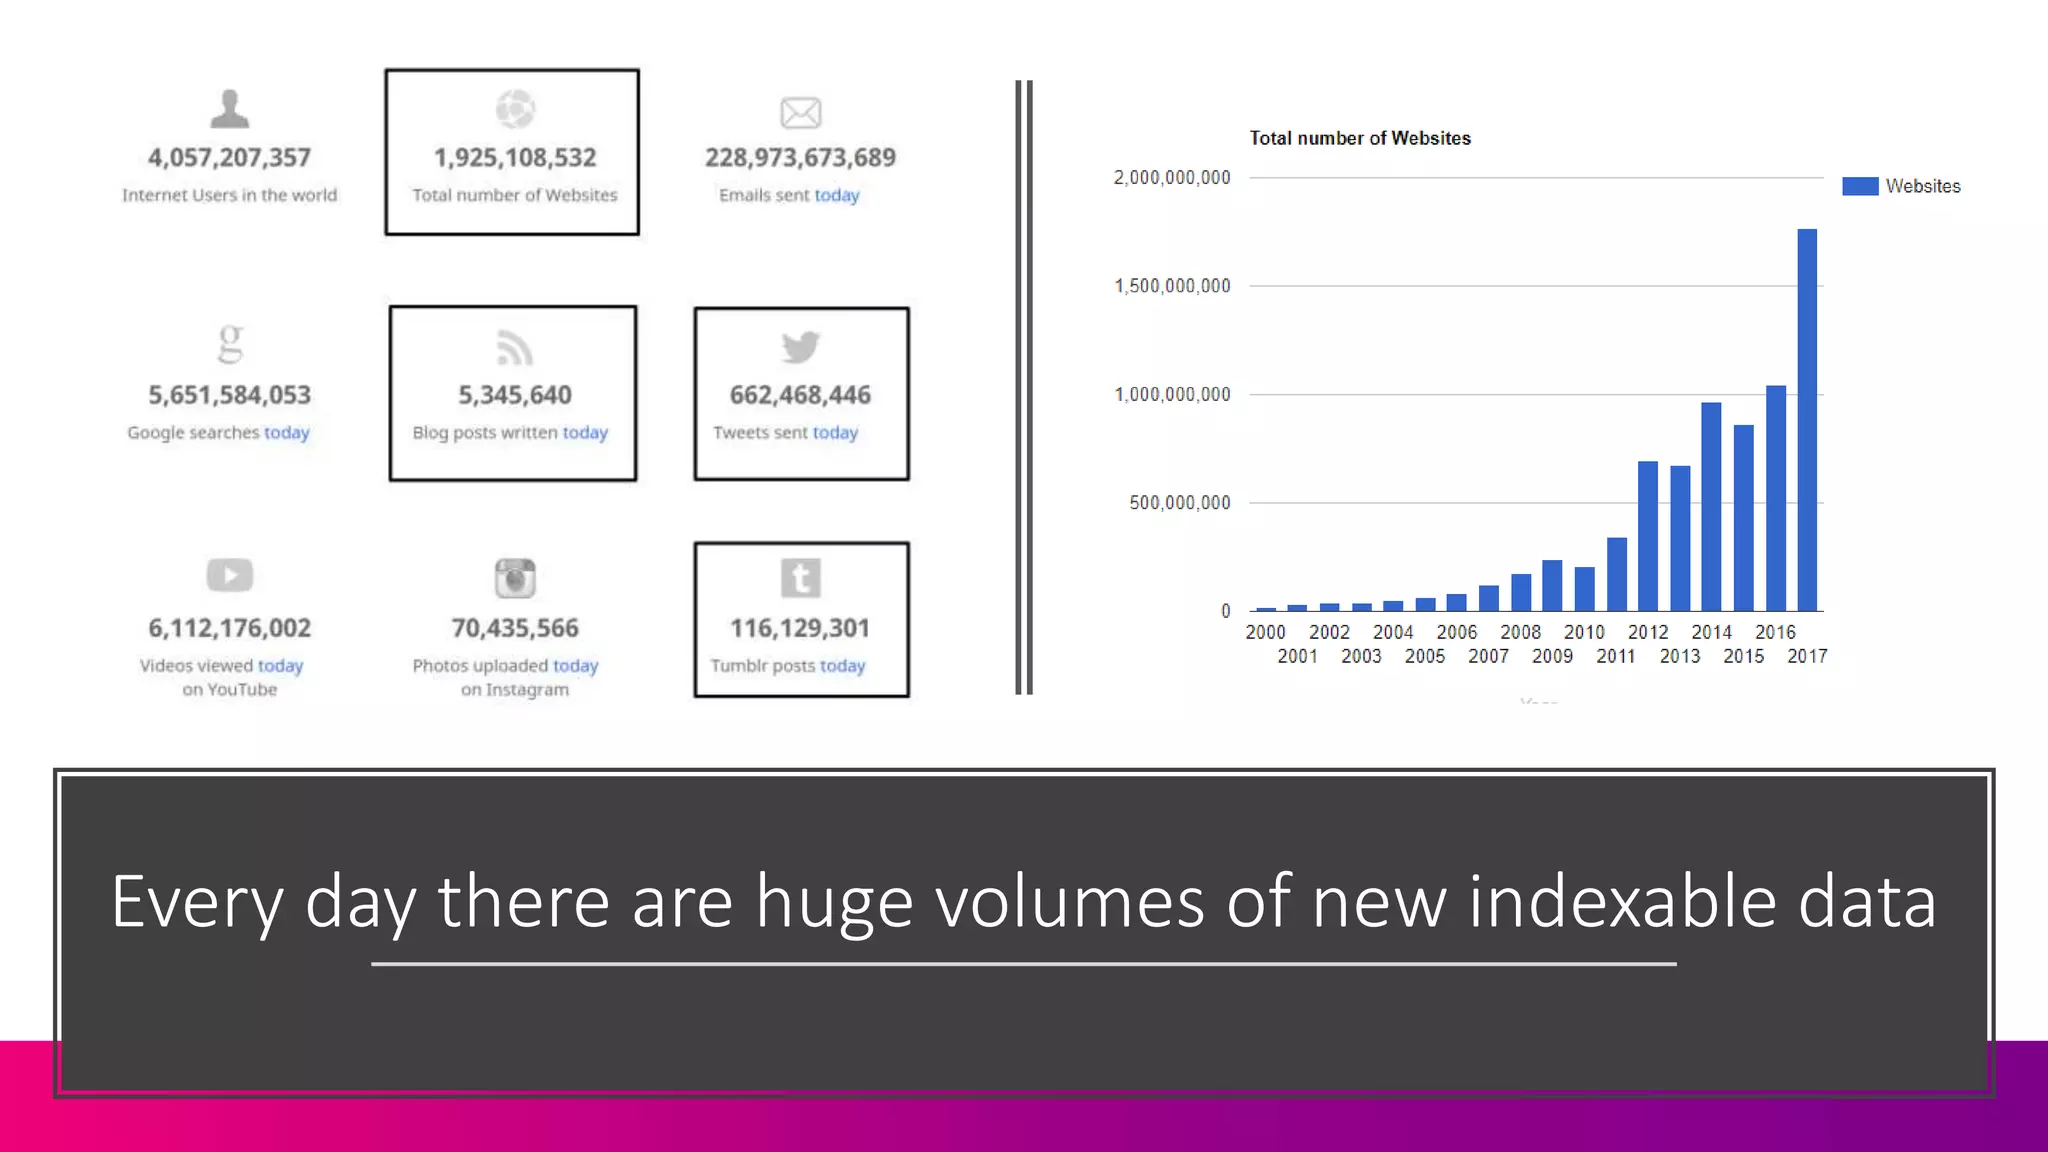Click the number 662,468,446

(x=800, y=395)
